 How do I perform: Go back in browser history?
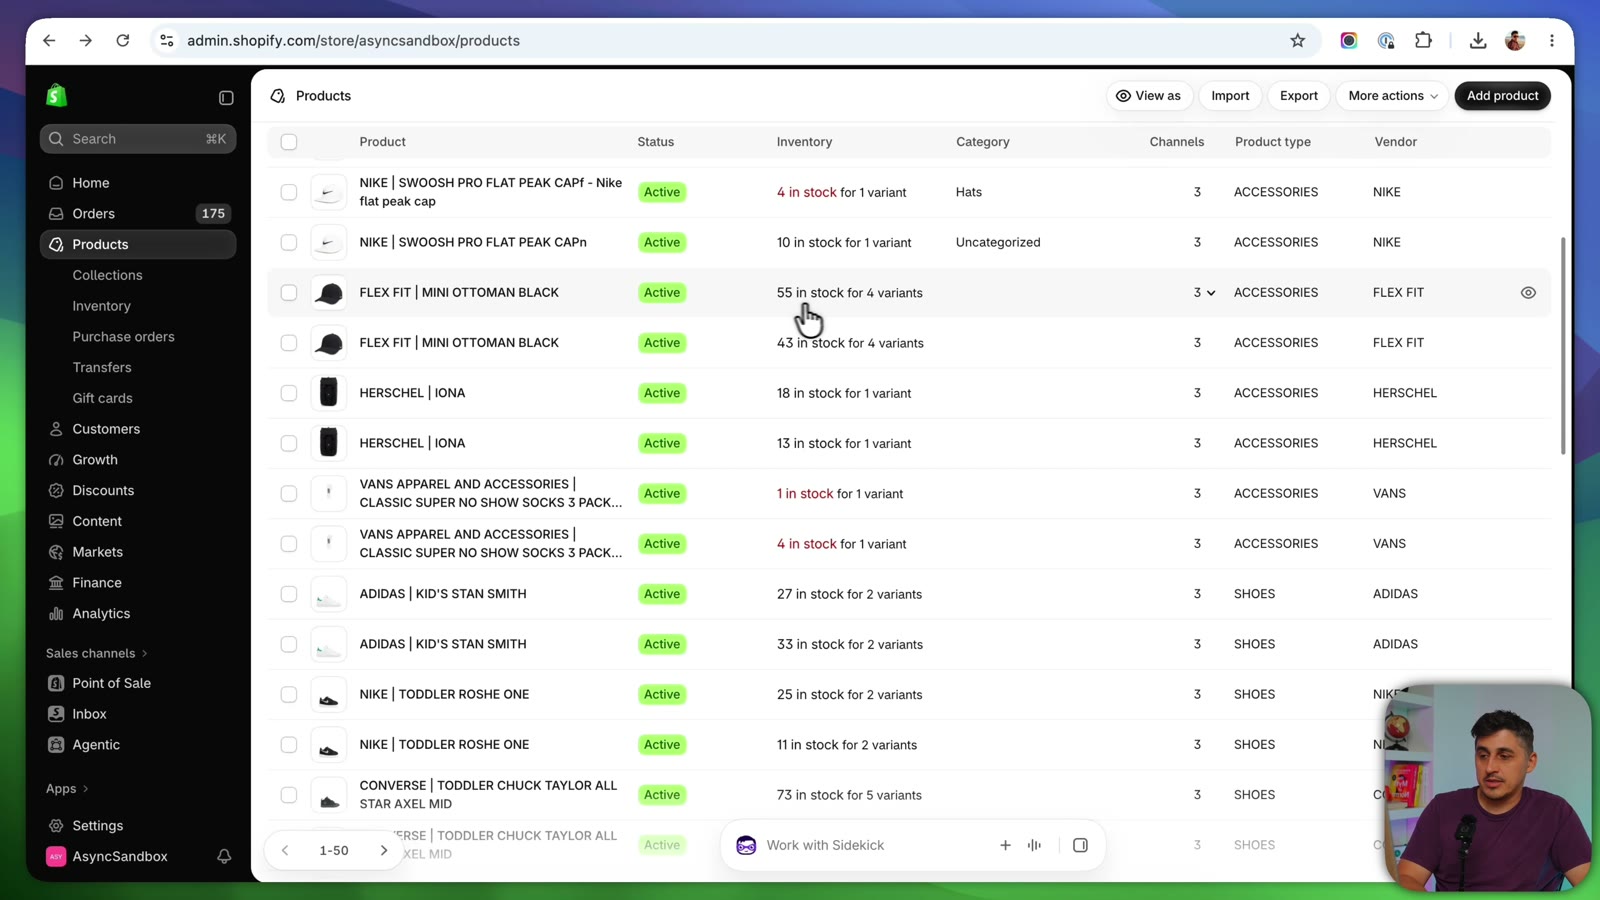coord(49,41)
